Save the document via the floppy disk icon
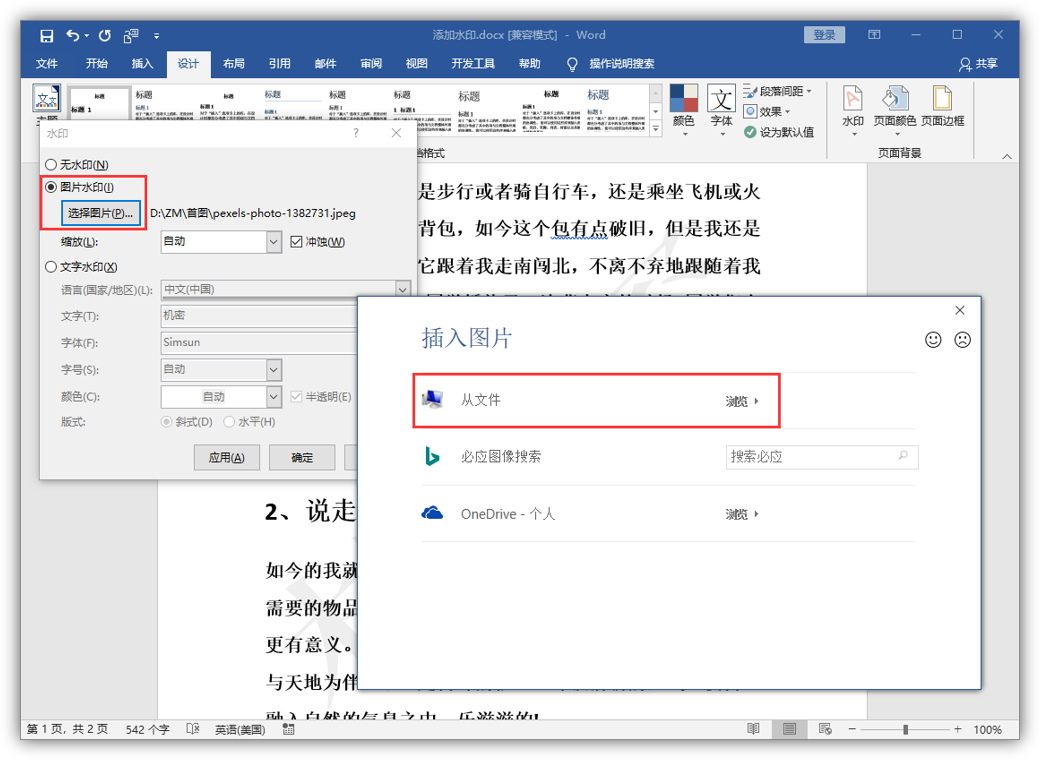The width and height of the screenshot is (1040, 760). (x=46, y=36)
